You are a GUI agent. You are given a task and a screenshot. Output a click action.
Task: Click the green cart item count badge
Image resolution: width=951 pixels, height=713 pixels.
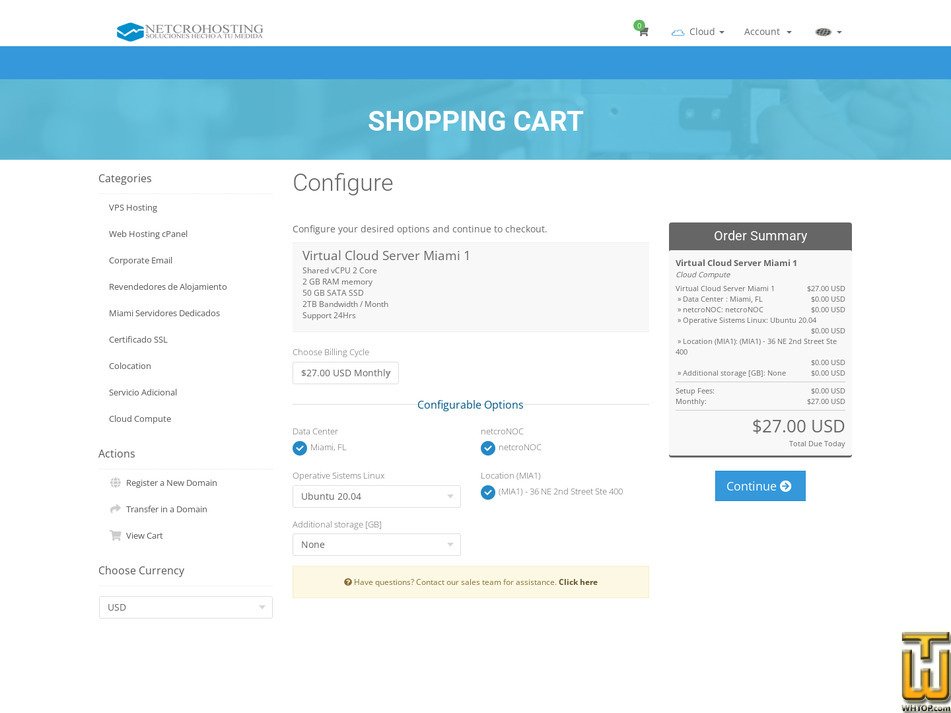click(639, 23)
